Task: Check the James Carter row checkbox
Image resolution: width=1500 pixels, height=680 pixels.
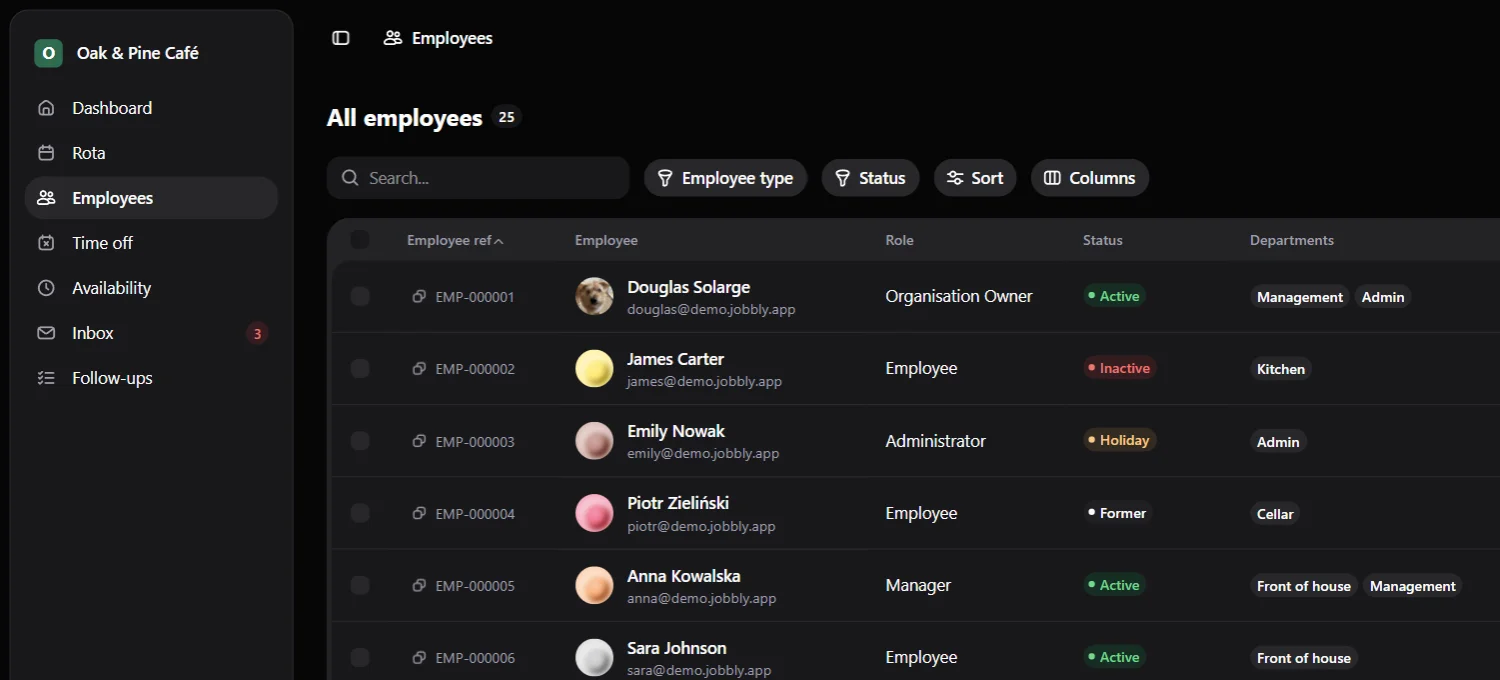Action: [x=360, y=368]
